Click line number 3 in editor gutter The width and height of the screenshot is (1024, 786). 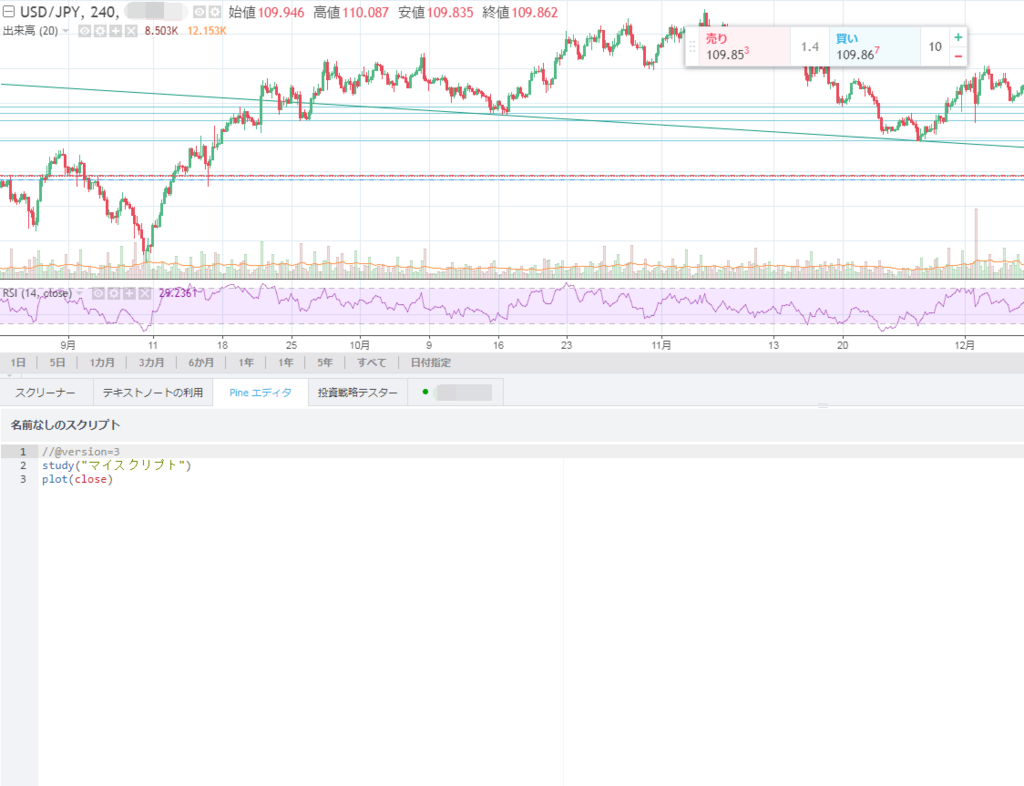click(23, 479)
